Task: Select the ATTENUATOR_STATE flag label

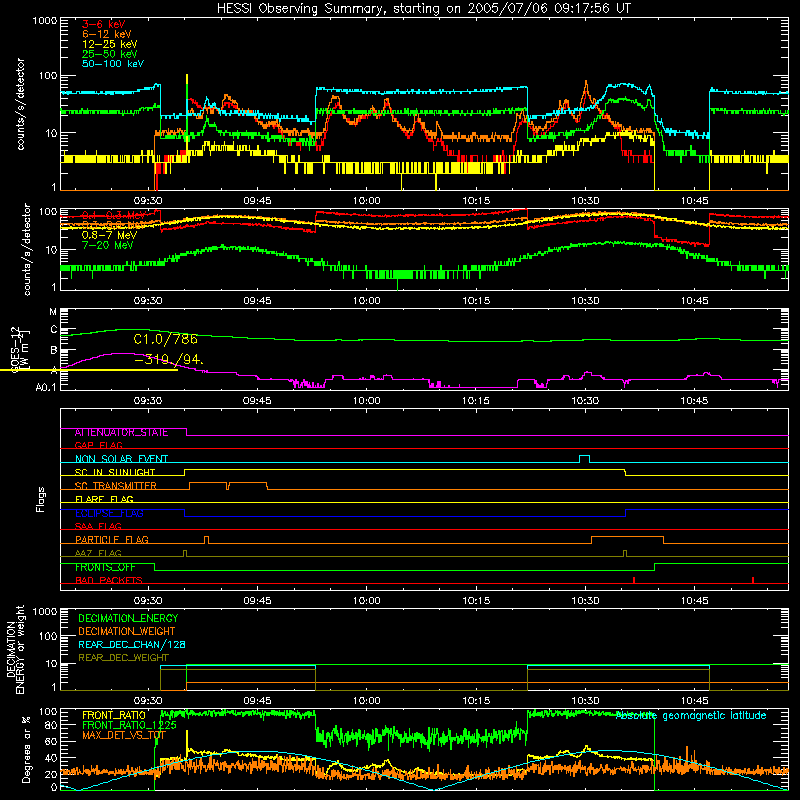Action: tap(121, 433)
